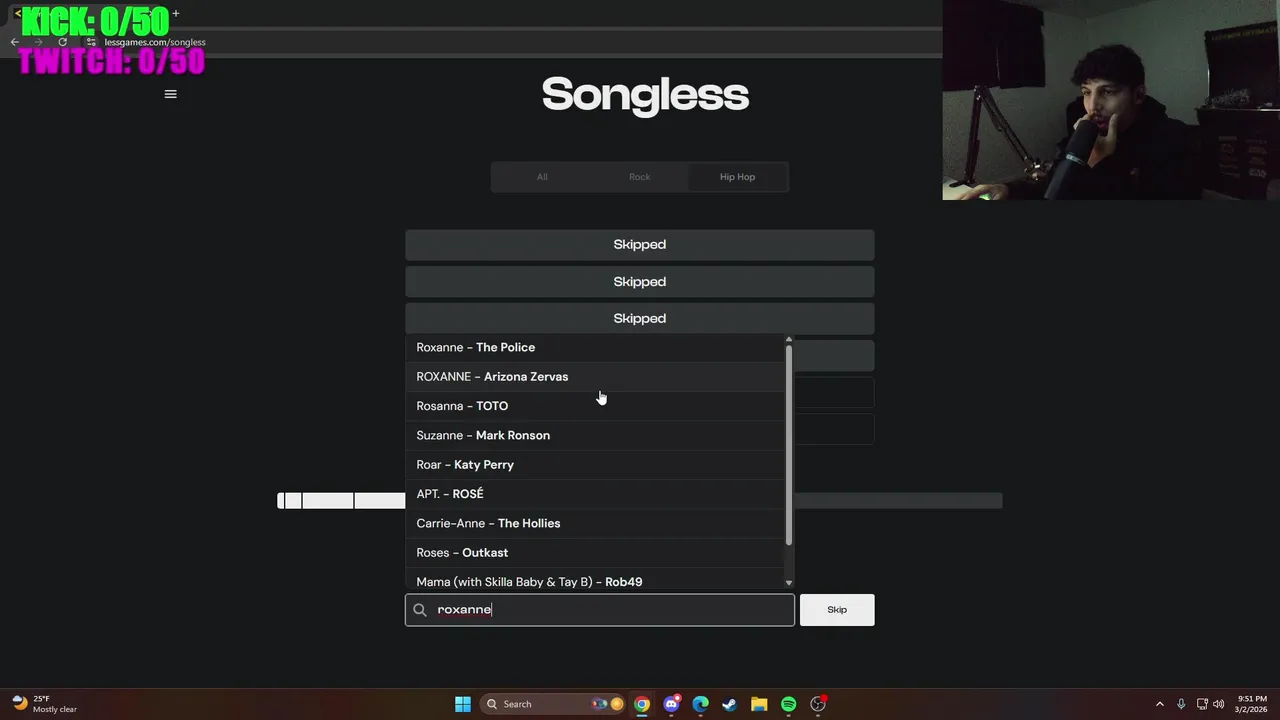Image resolution: width=1280 pixels, height=720 pixels.
Task: Click the microphone tray icon
Action: pyautogui.click(x=1181, y=704)
